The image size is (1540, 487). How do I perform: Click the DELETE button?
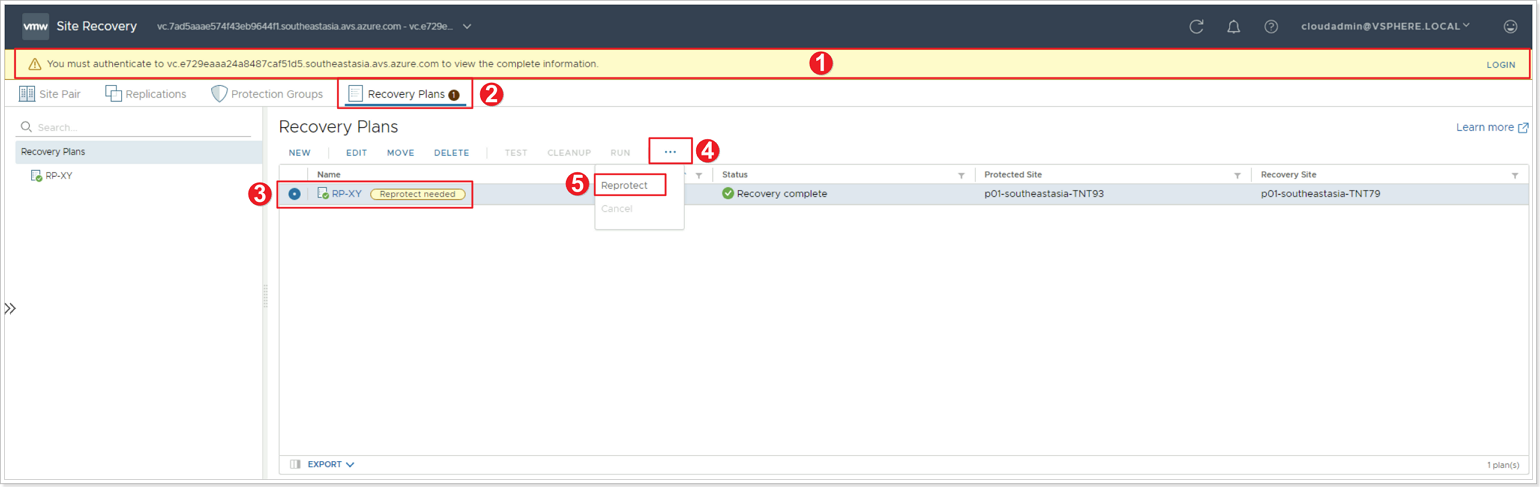tap(452, 153)
